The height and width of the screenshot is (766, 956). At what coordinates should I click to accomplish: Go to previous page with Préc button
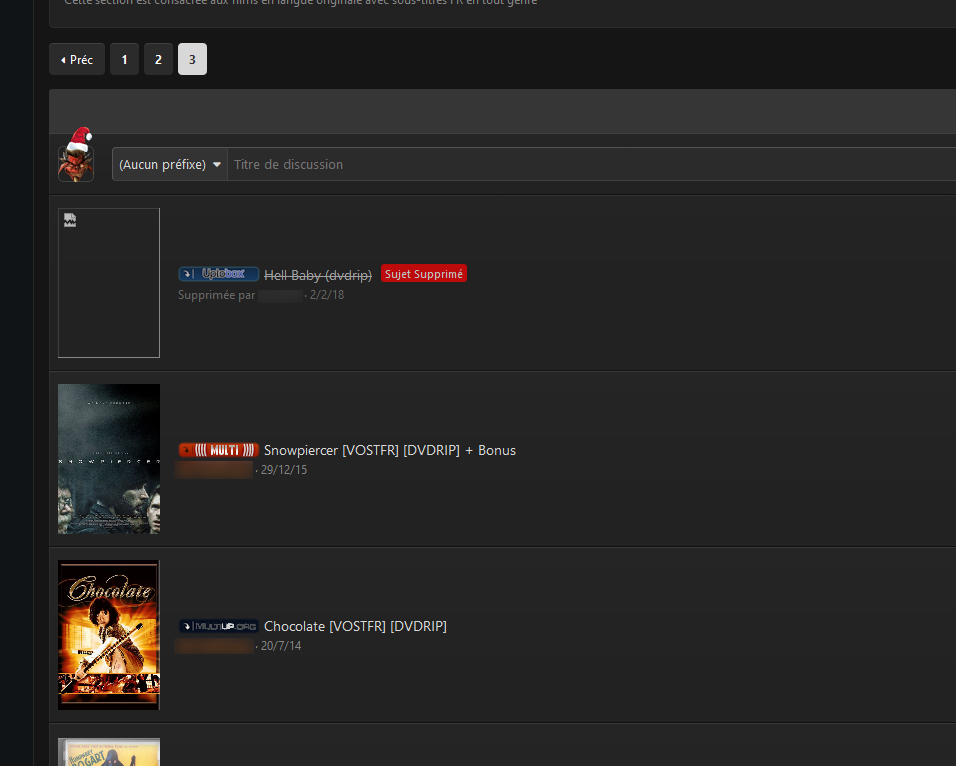(77, 59)
